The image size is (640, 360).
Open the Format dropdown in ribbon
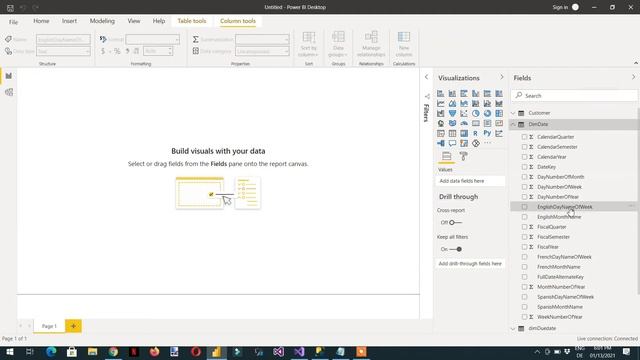click(x=153, y=39)
